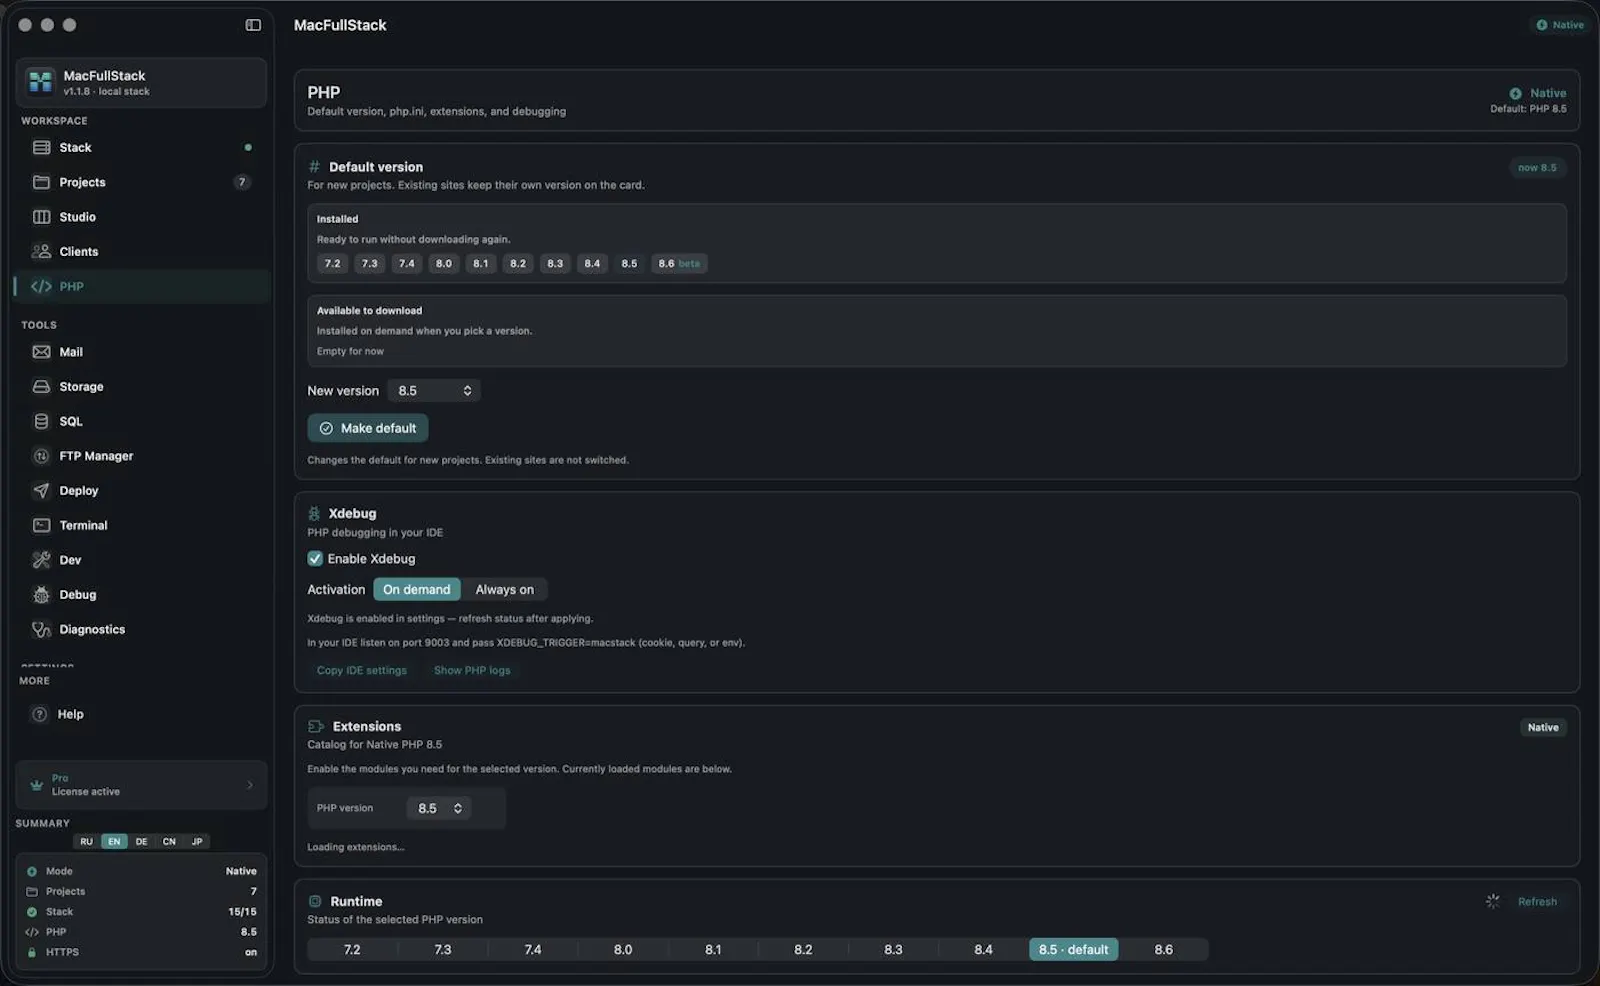Click the Projects count badge 7
This screenshot has height=986, width=1600.
pos(242,182)
